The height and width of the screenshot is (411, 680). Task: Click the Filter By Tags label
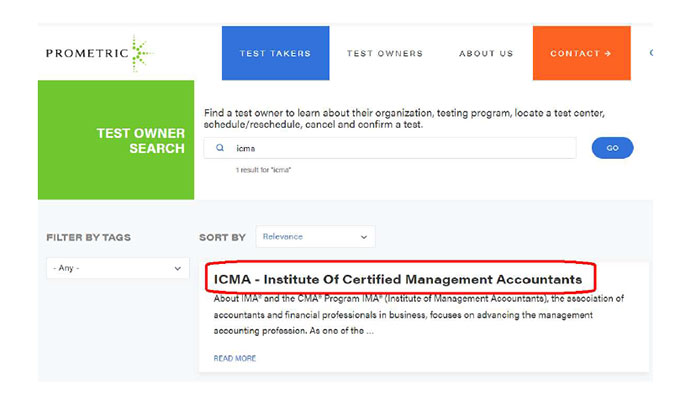(x=88, y=238)
